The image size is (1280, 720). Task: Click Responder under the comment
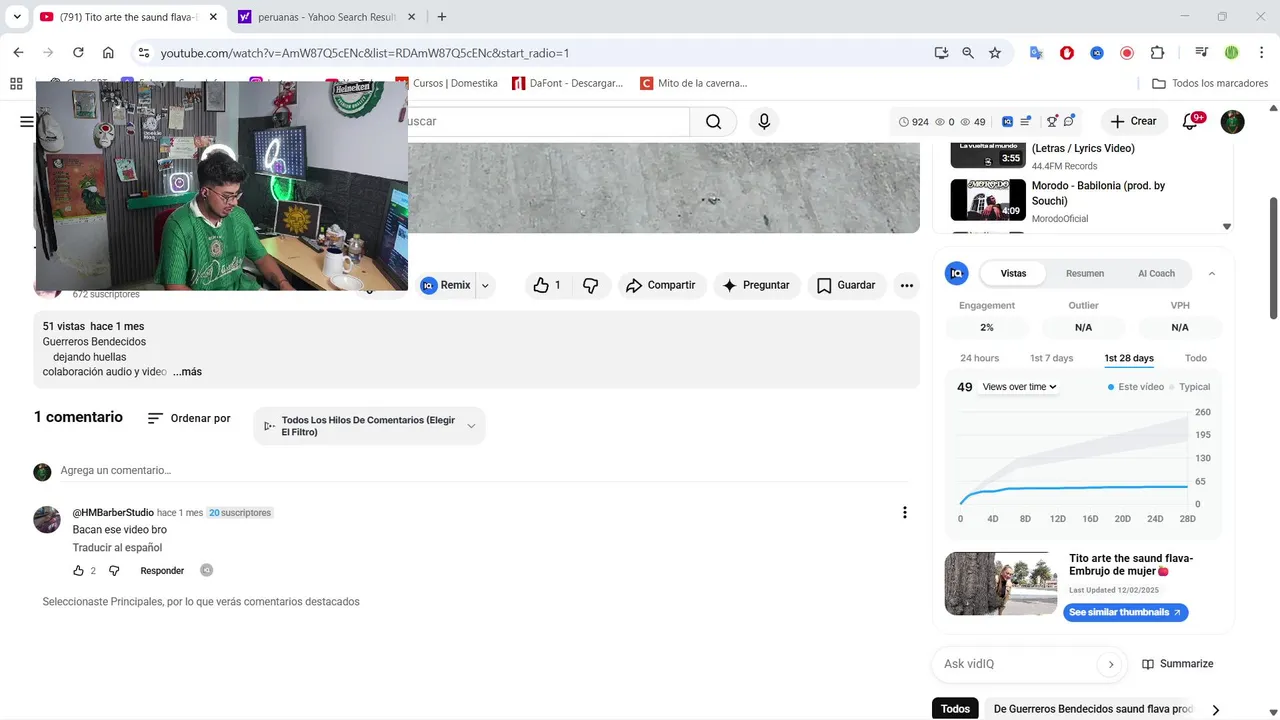162,571
